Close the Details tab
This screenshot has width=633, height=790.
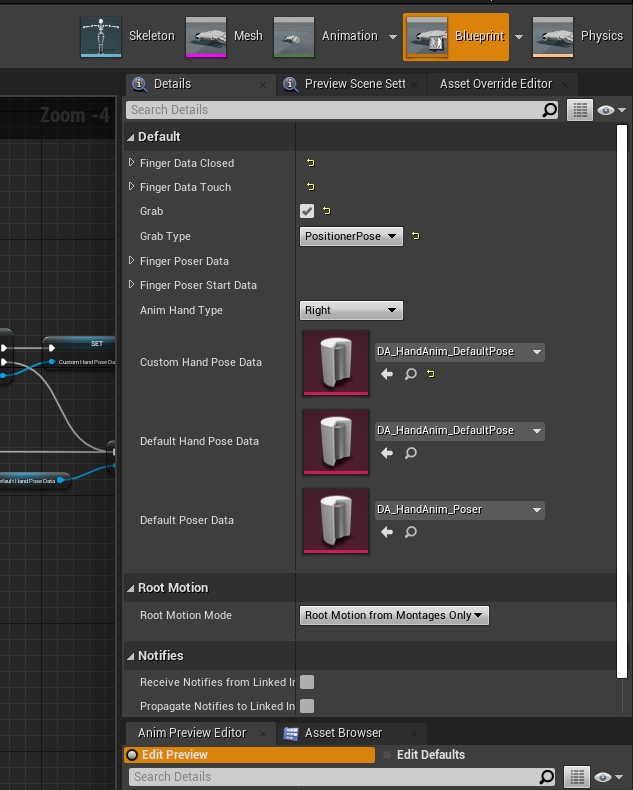[x=263, y=85]
